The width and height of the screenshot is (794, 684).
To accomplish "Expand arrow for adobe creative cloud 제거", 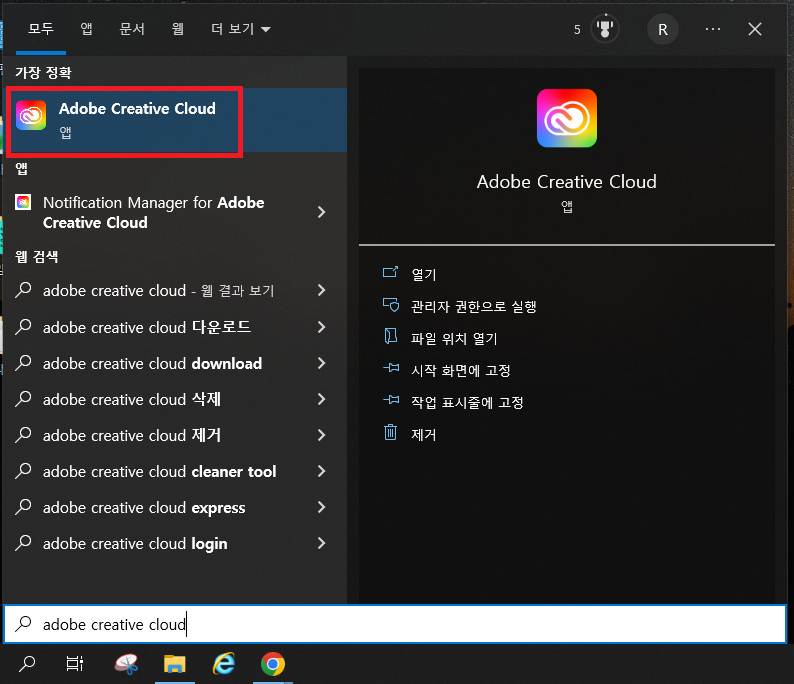I will [321, 435].
